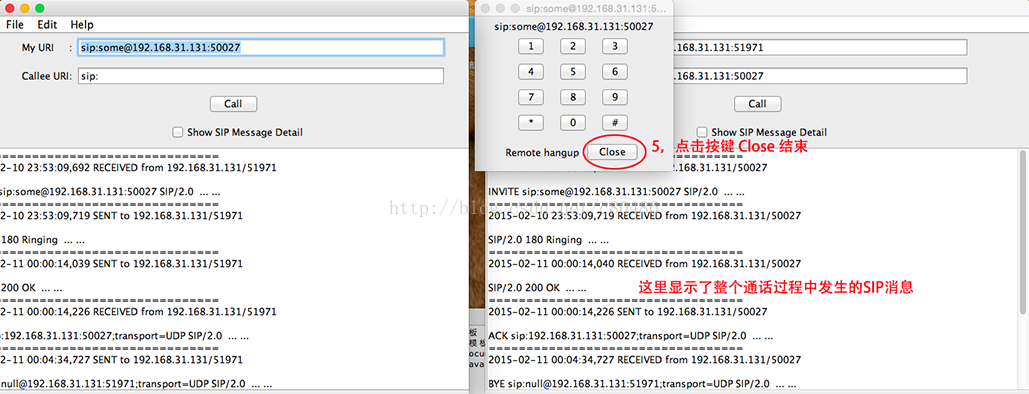Select the 0 keypad key
This screenshot has width=1029, height=394.
(573, 123)
